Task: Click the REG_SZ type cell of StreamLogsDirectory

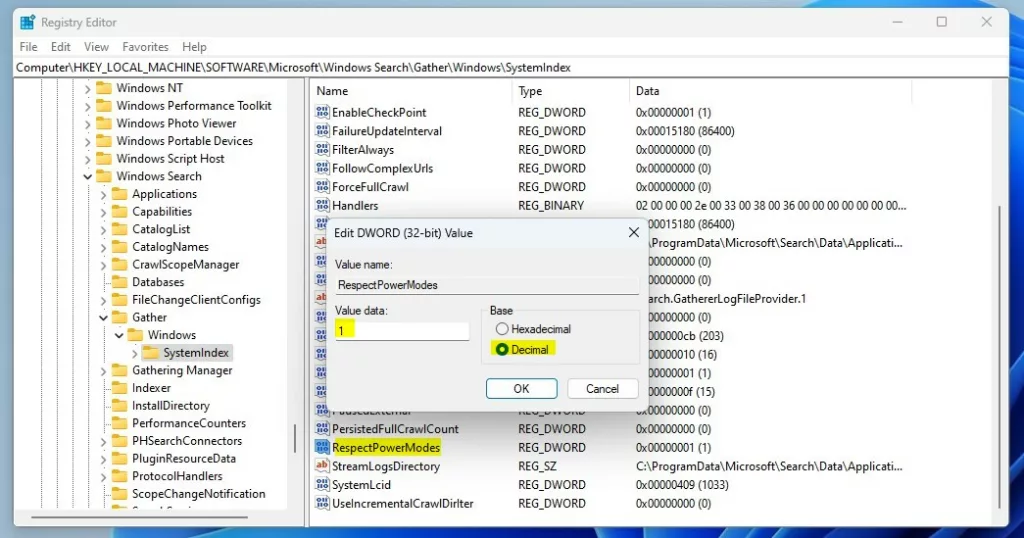Action: (x=537, y=466)
